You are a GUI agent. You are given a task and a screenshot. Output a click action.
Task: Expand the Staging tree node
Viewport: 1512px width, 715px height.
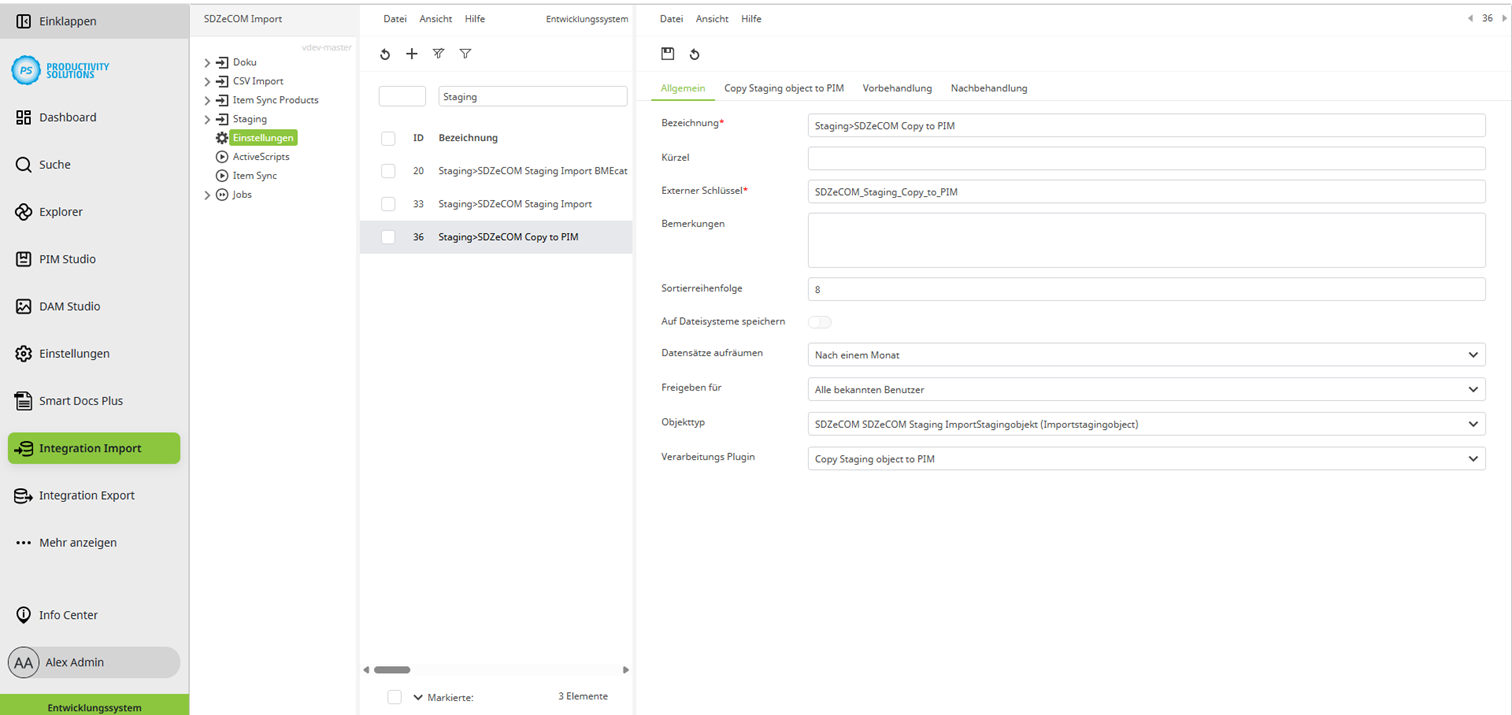pos(208,118)
